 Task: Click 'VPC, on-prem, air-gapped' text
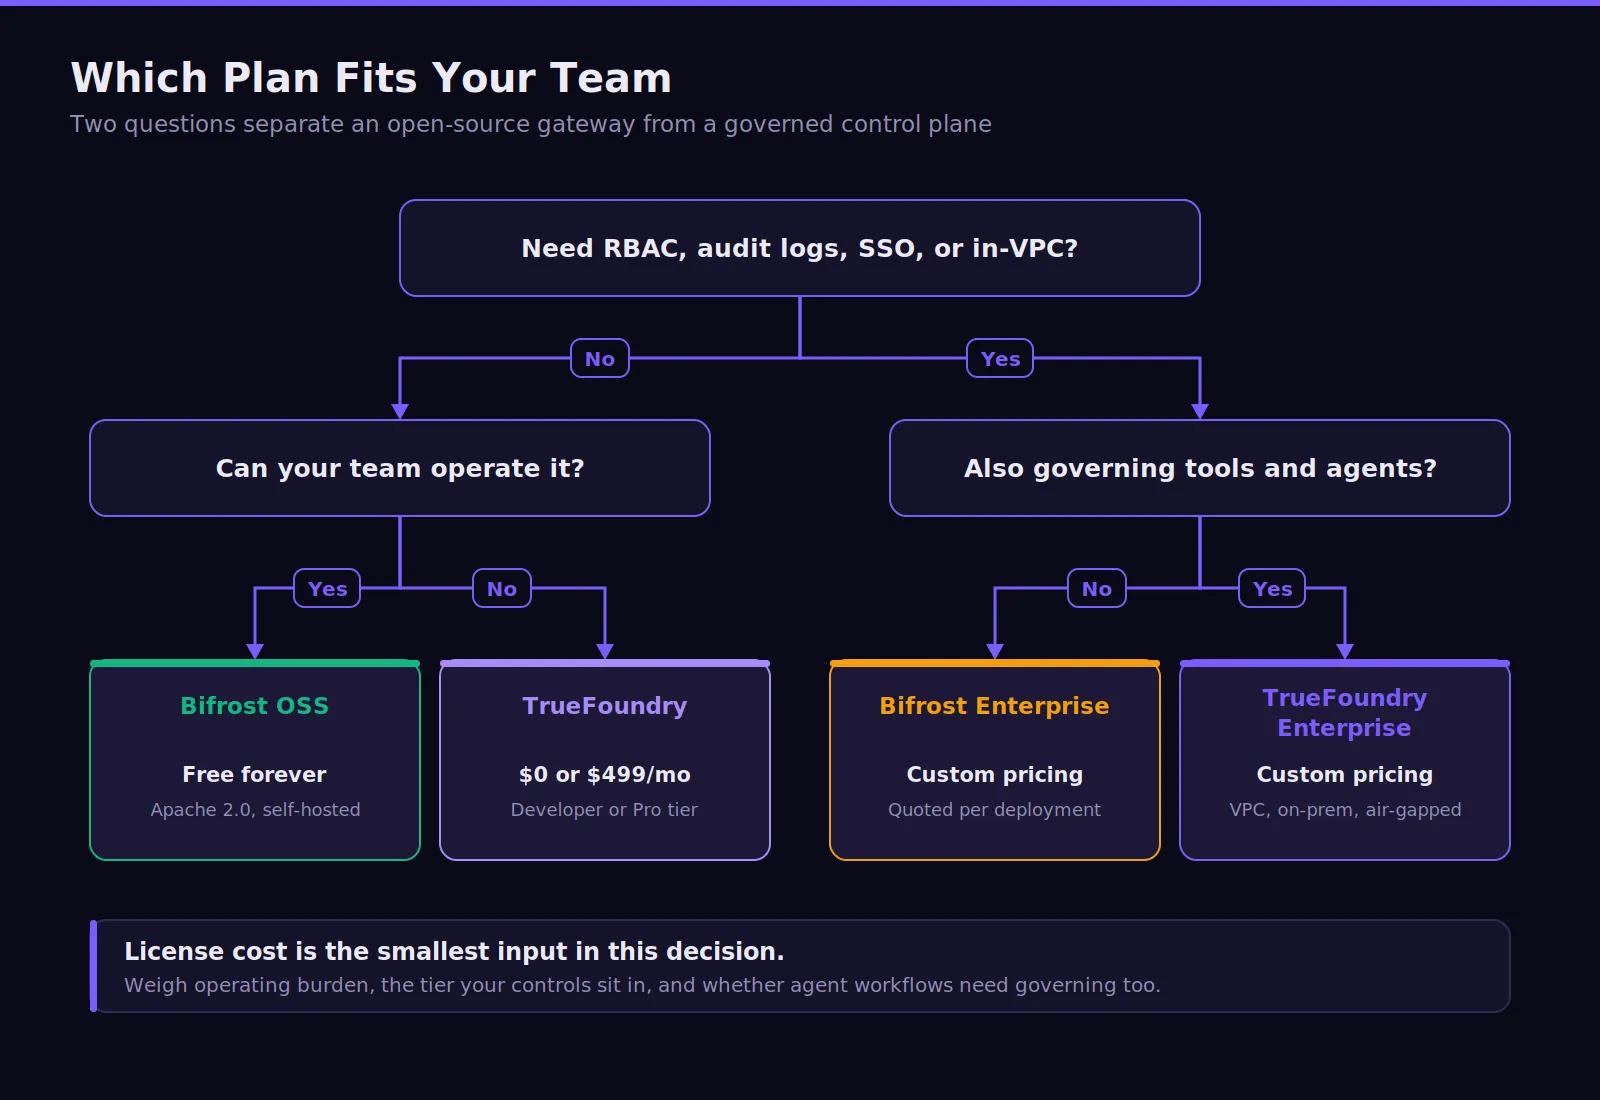coord(1345,810)
